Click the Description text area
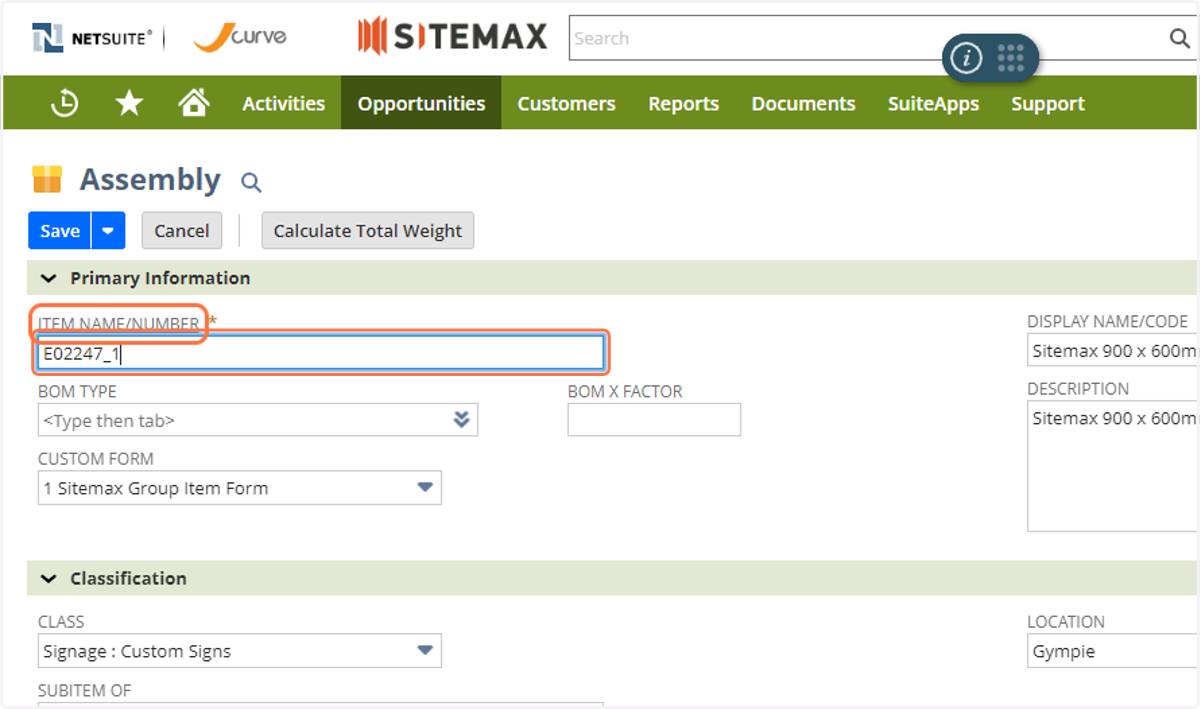Screen dimensions: 1200x709 pyautogui.click(x=1113, y=466)
